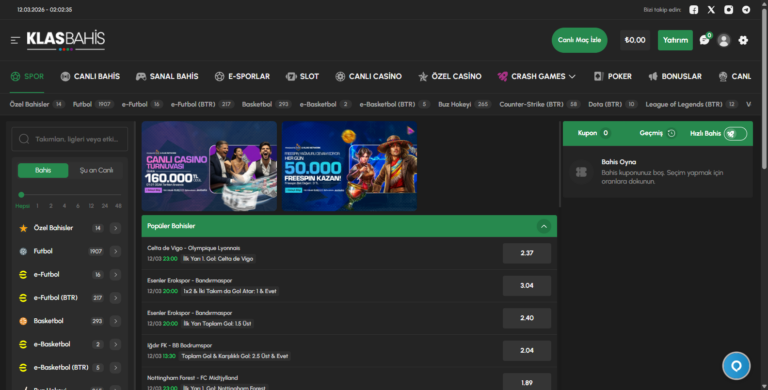The width and height of the screenshot is (768, 390).
Task: Select League of Legends (BTR) in strip
Action: (692, 104)
